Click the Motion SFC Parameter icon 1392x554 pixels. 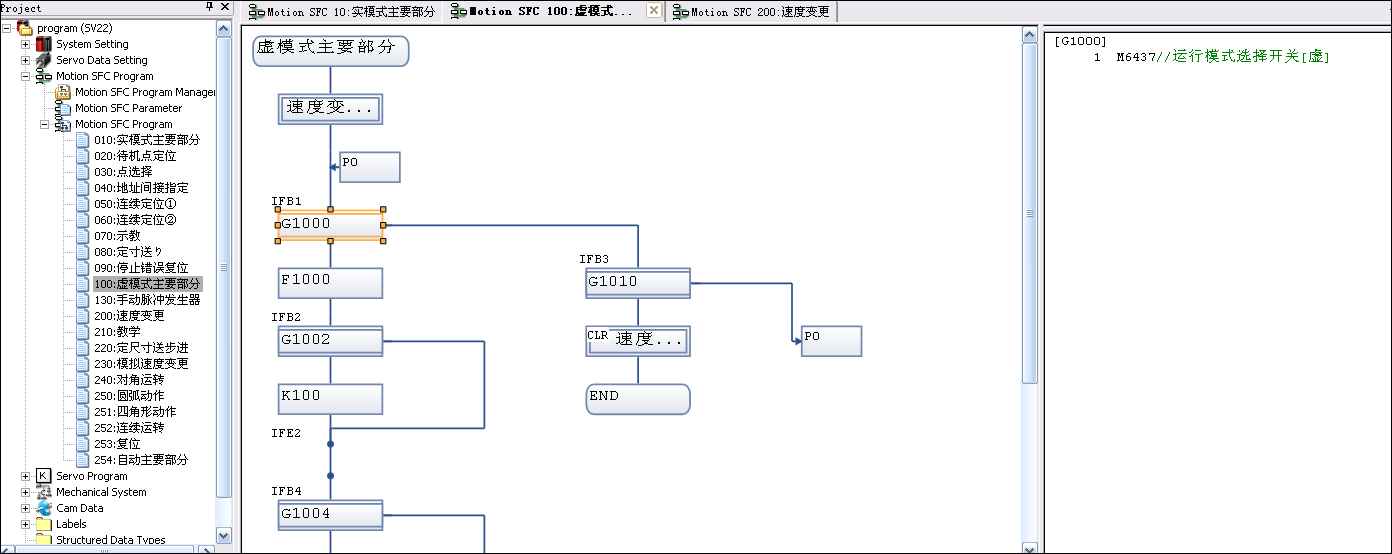point(62,108)
